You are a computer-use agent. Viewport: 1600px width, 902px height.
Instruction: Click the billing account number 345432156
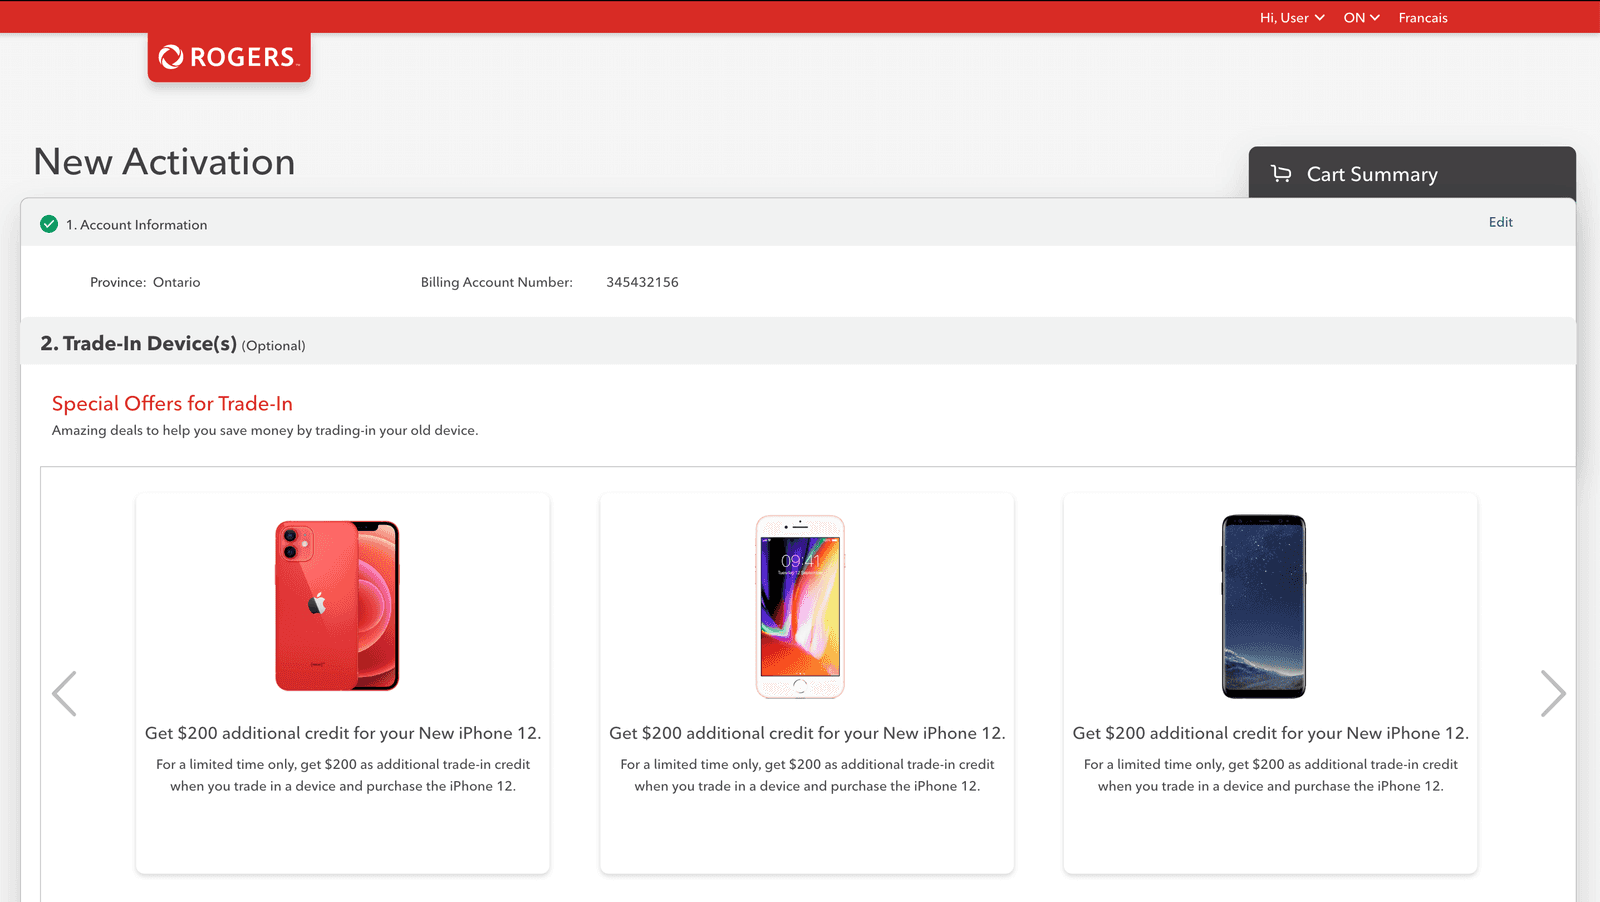[642, 282]
